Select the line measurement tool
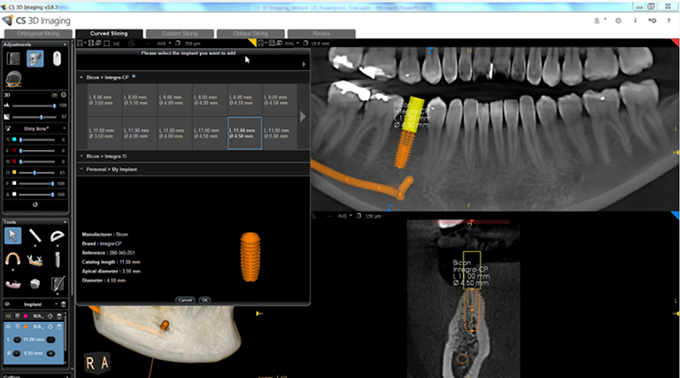 click(35, 236)
